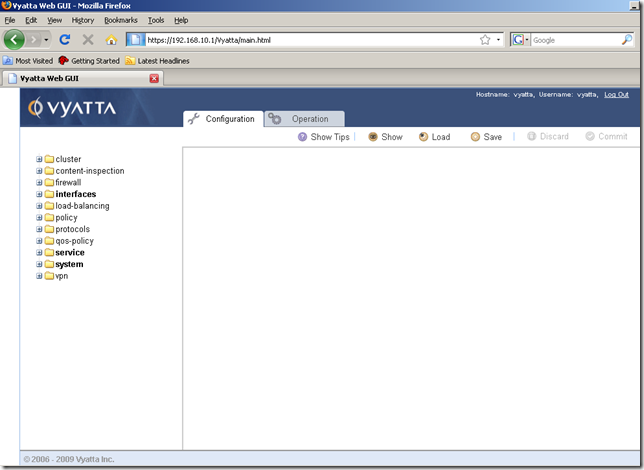Expand the cluster tree node
644x470 pixels.
pos(39,159)
